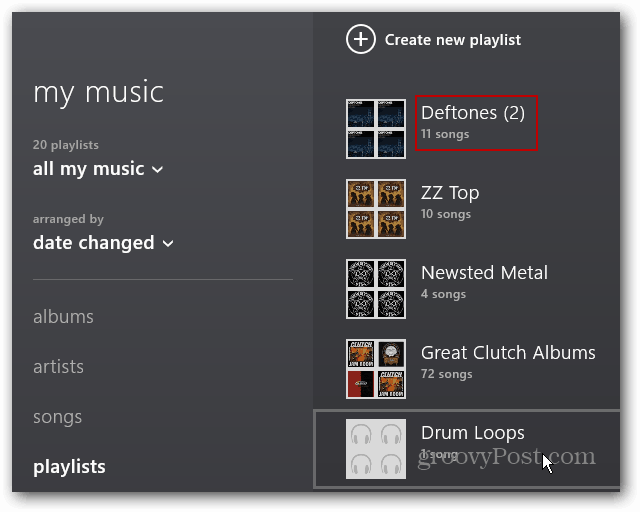Expand the date changed sort dropdown
Image resolution: width=640 pixels, height=512 pixels.
103,243
